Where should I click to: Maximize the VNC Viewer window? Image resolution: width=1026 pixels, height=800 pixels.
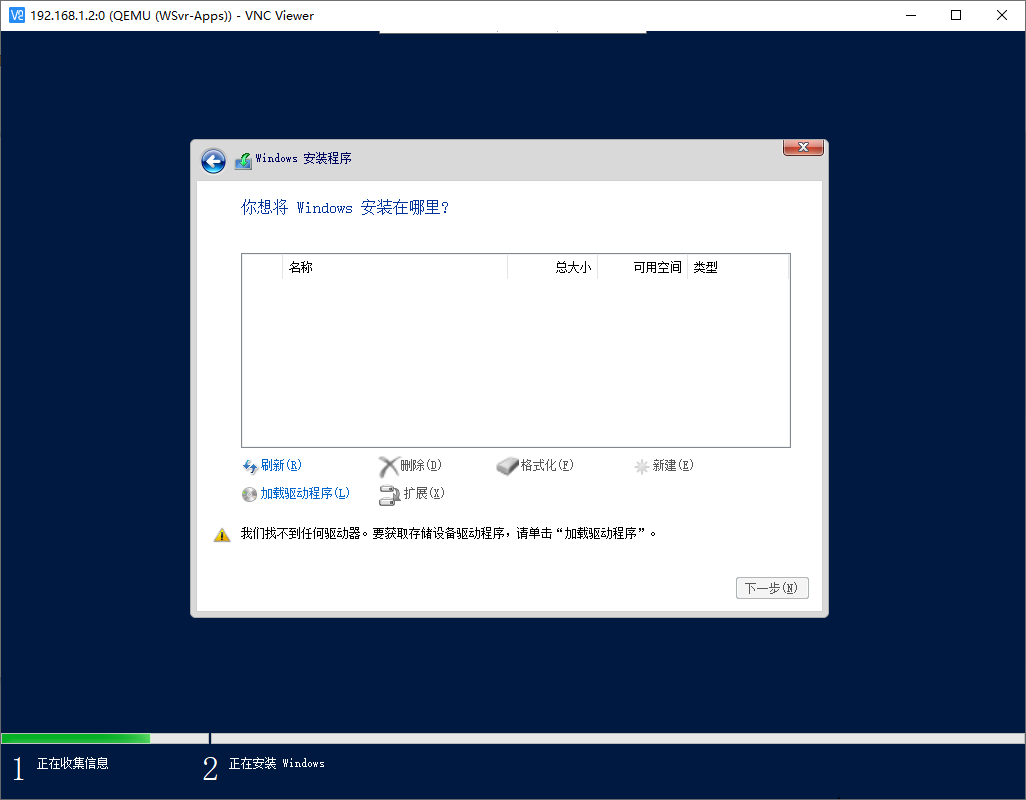956,15
